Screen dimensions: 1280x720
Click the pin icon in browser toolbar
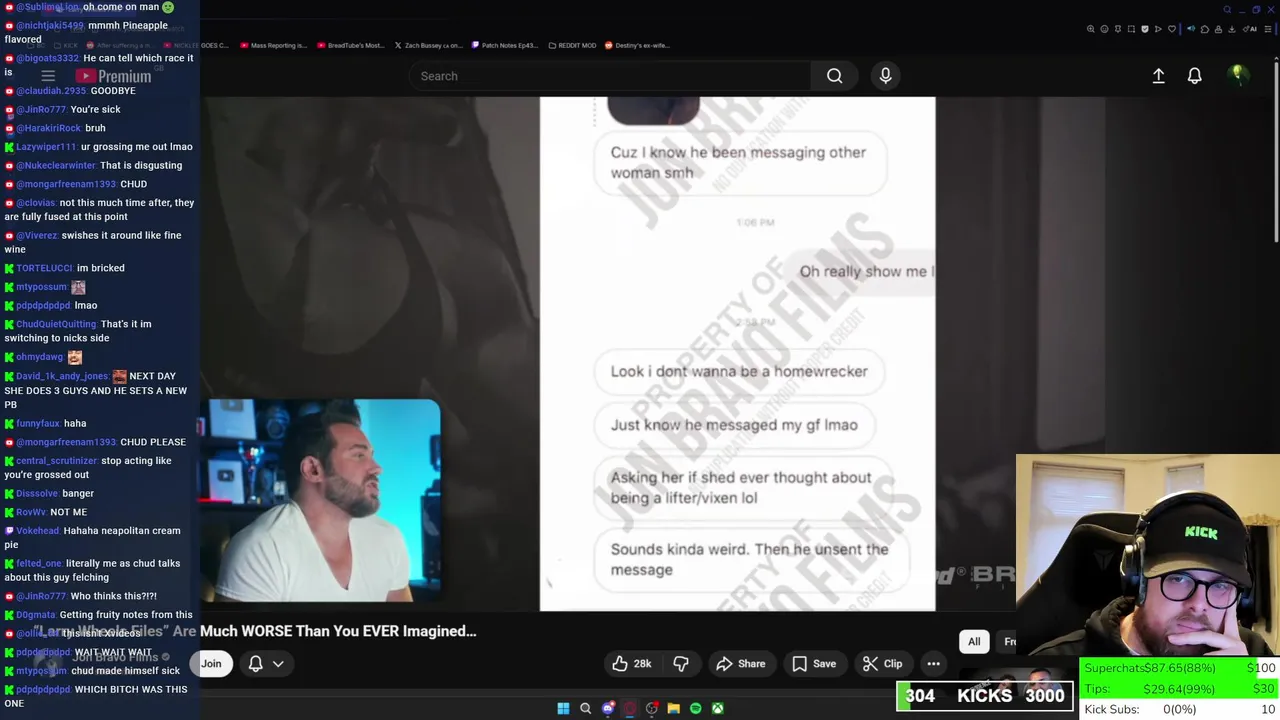click(1118, 29)
